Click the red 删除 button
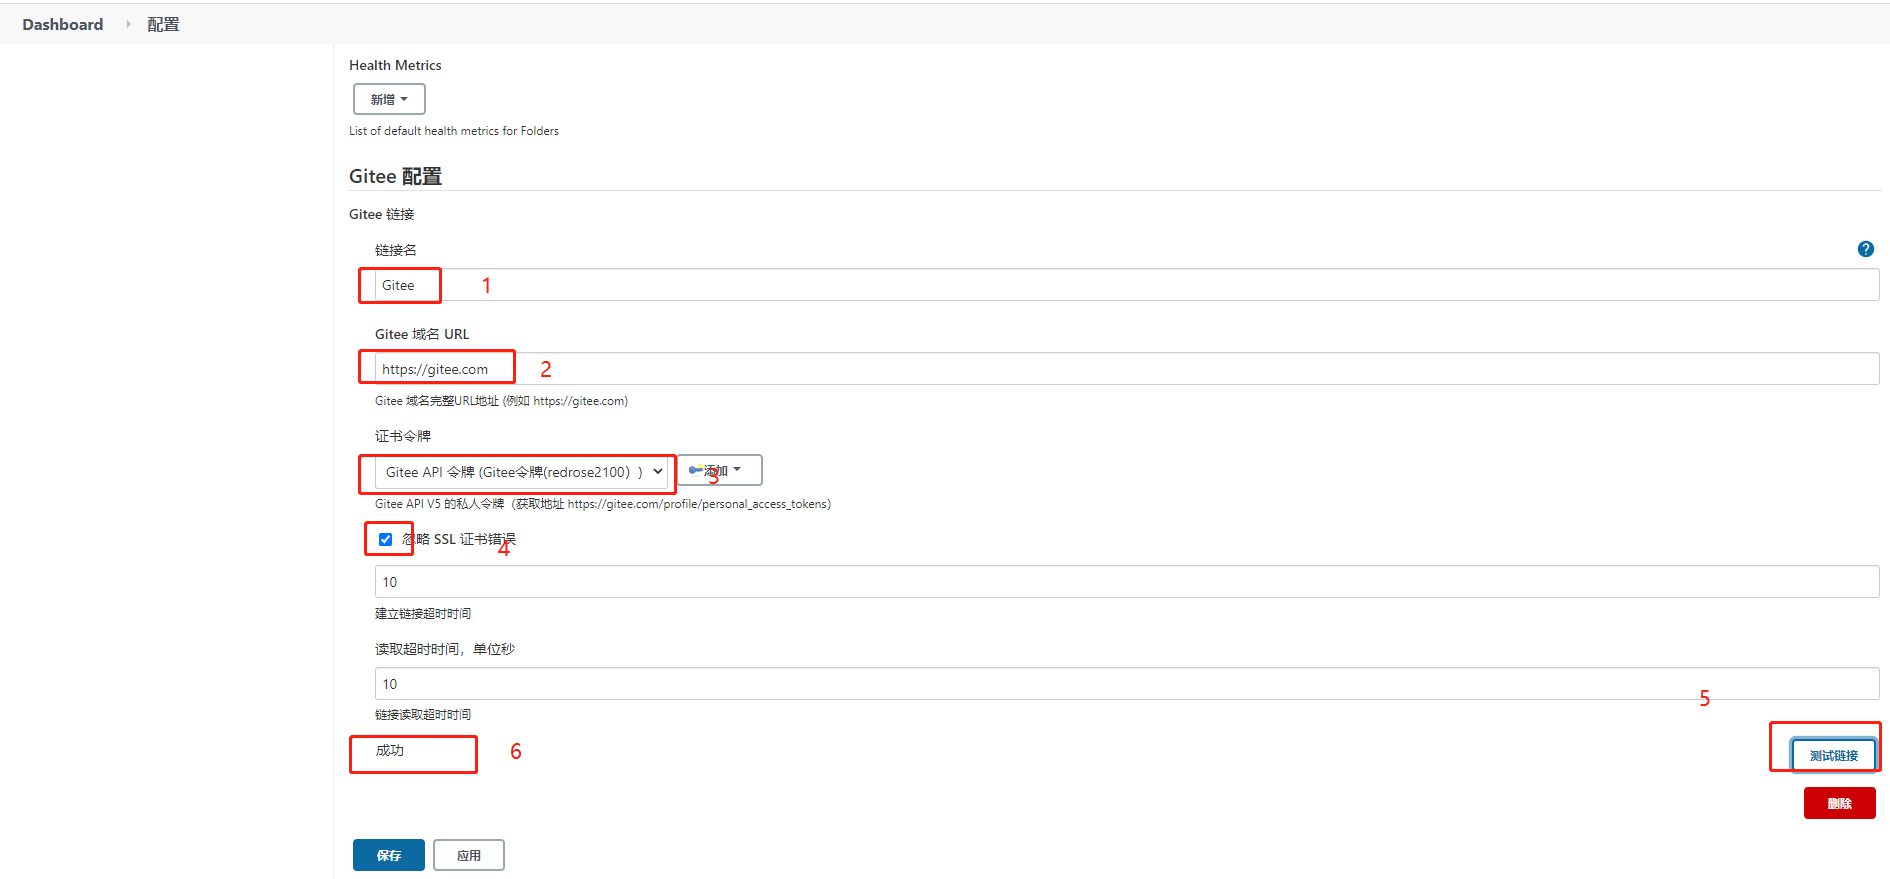Viewport: 1890px width, 879px height. pyautogui.click(x=1839, y=803)
